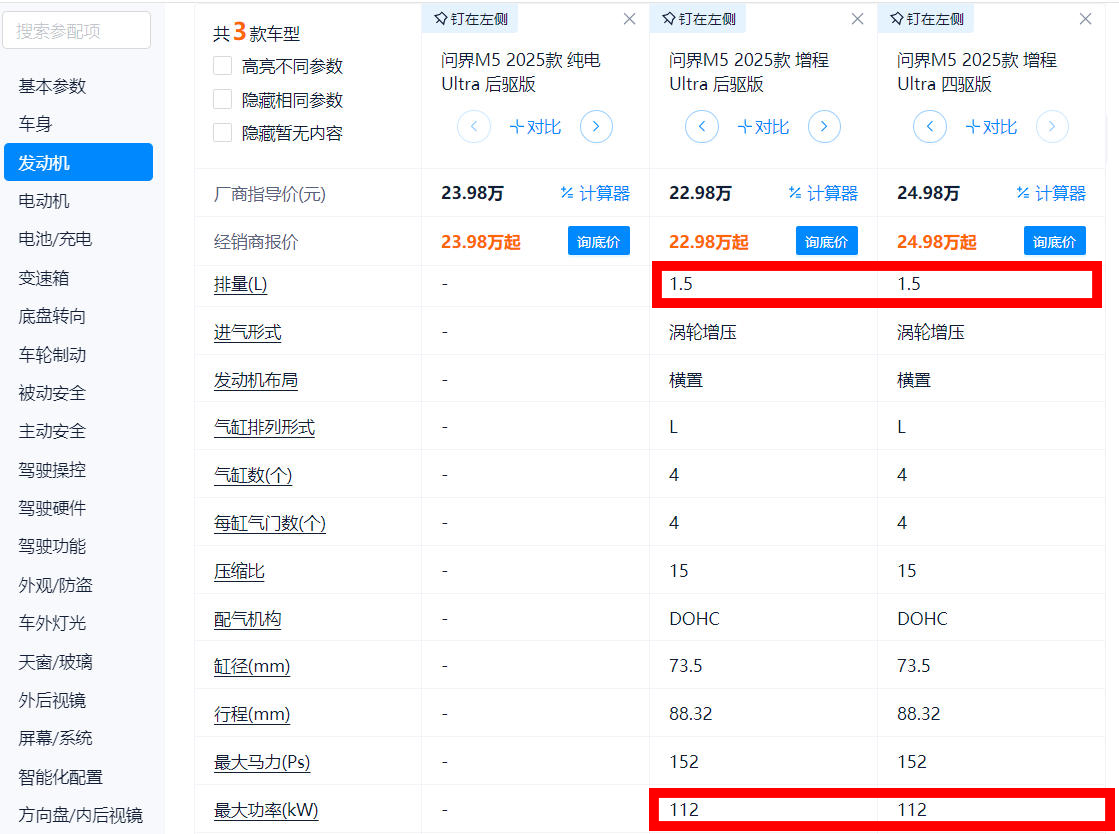The height and width of the screenshot is (834, 1119).
Task: Click model name 问界M5 2025款 增程 Ultra 四驱版
Action: click(x=977, y=72)
